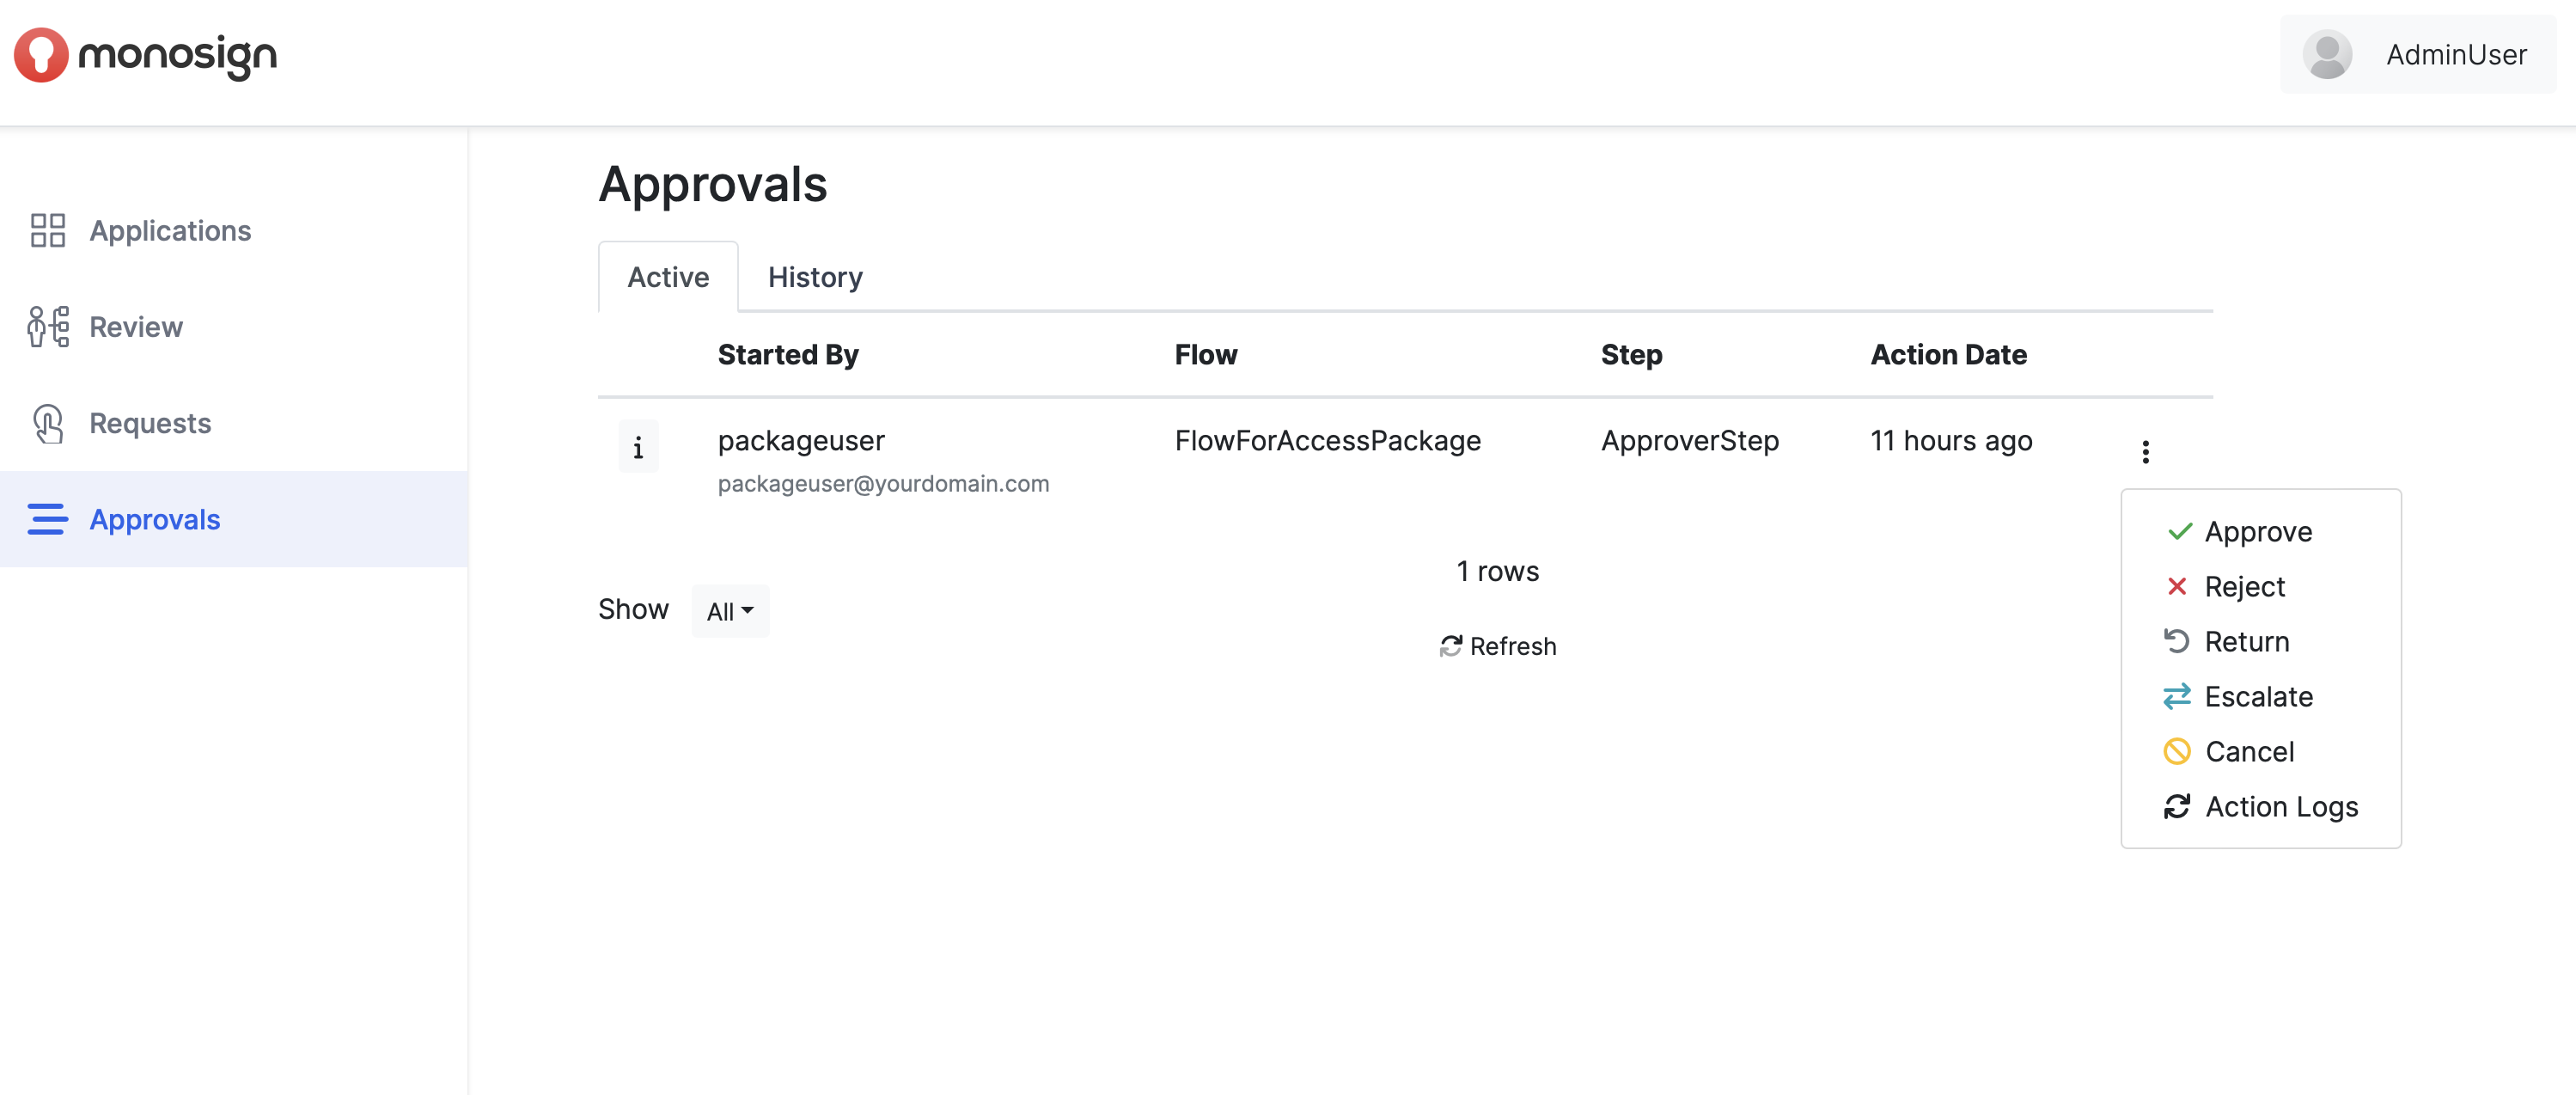
Task: Open Applications from the sidebar
Action: pos(169,231)
